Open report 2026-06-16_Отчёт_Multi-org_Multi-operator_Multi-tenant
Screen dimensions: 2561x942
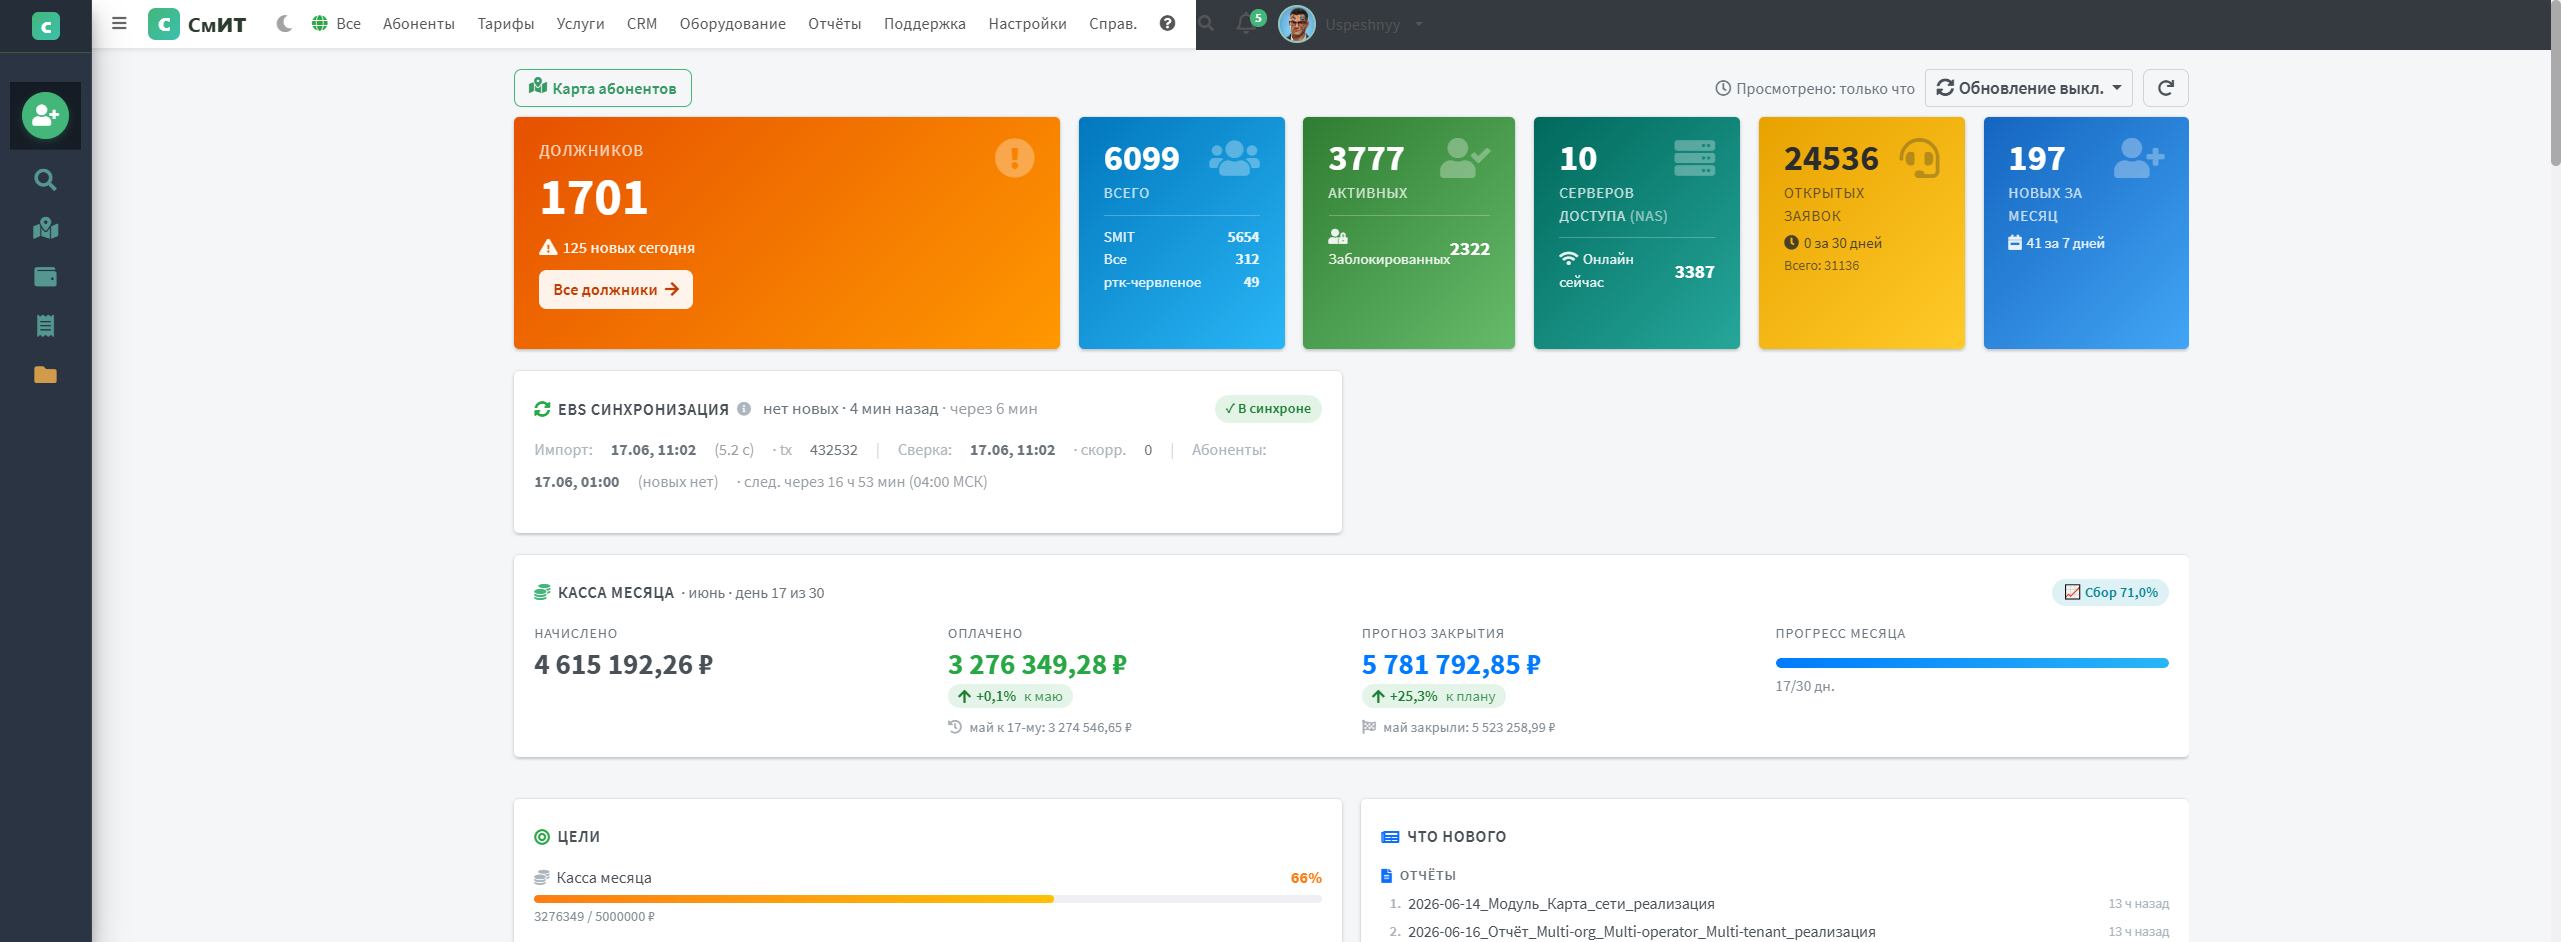click(1642, 932)
